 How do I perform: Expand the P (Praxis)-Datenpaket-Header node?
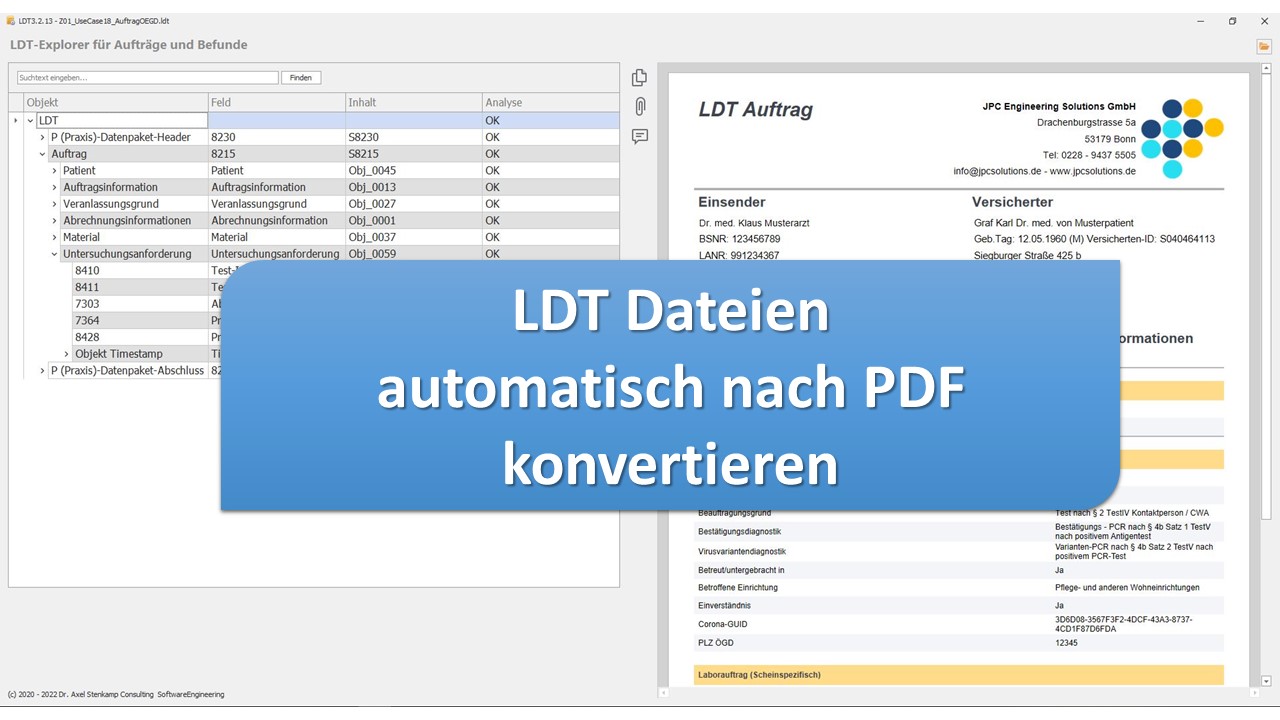[x=42, y=137]
